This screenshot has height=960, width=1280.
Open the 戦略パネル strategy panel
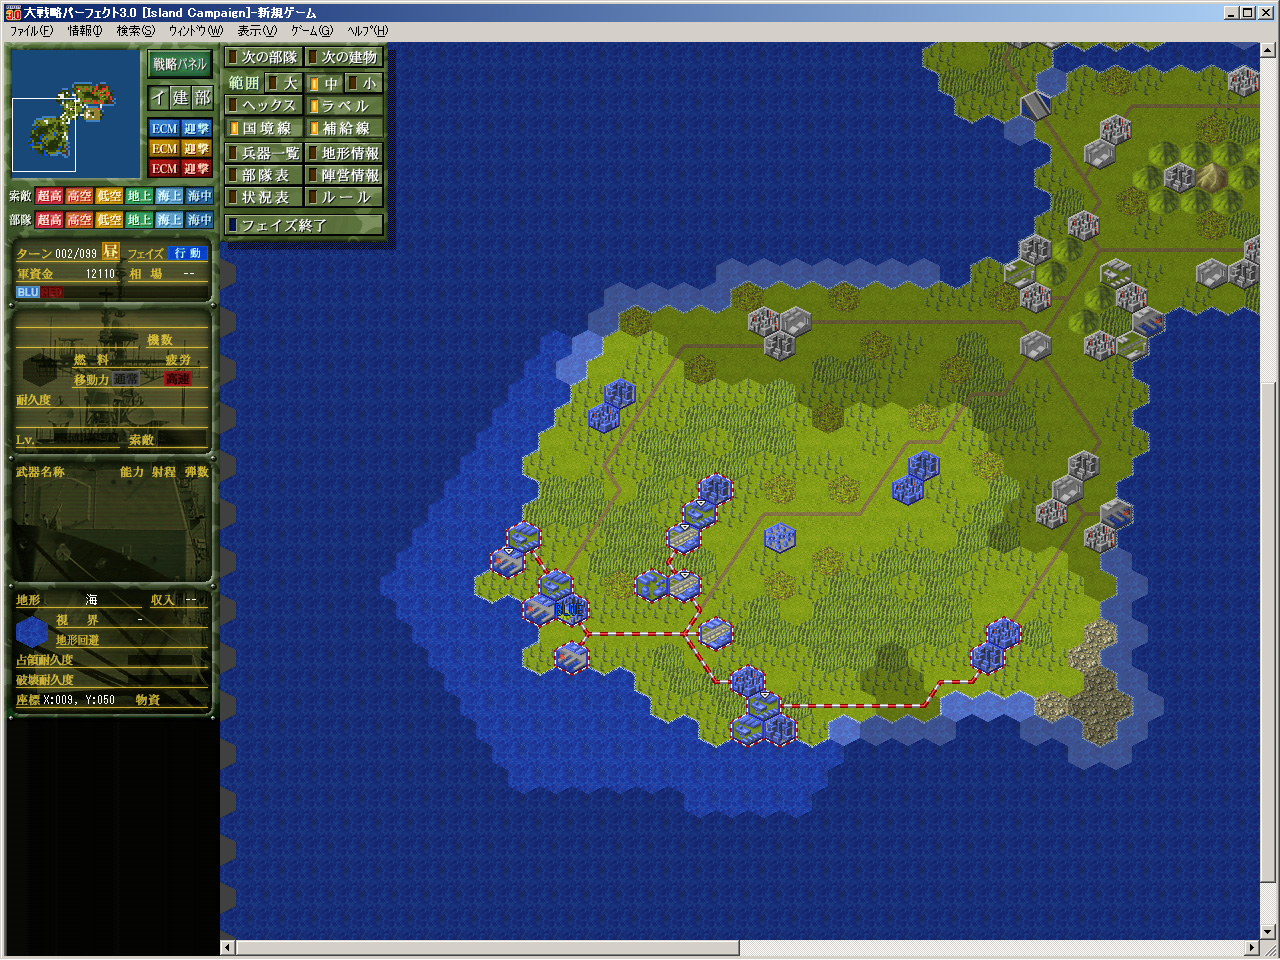coord(180,64)
